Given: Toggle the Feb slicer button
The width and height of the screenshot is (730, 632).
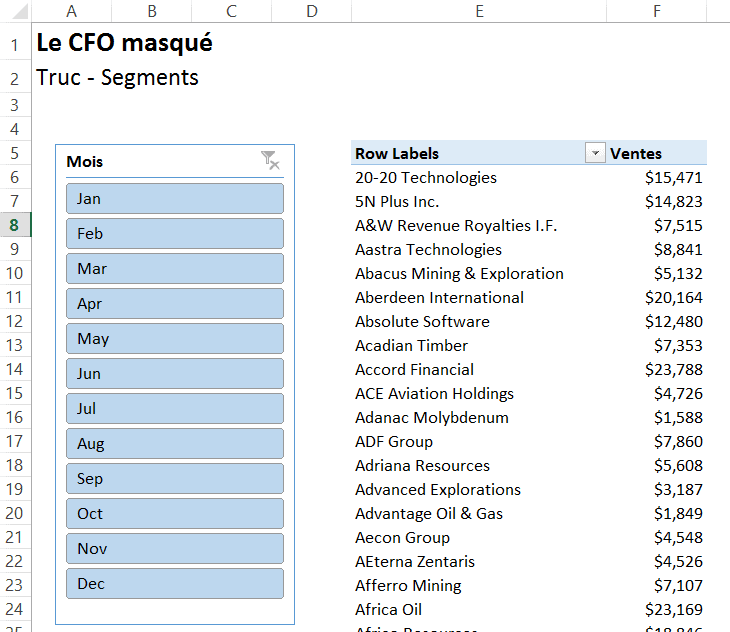Looking at the screenshot, I should pos(175,233).
